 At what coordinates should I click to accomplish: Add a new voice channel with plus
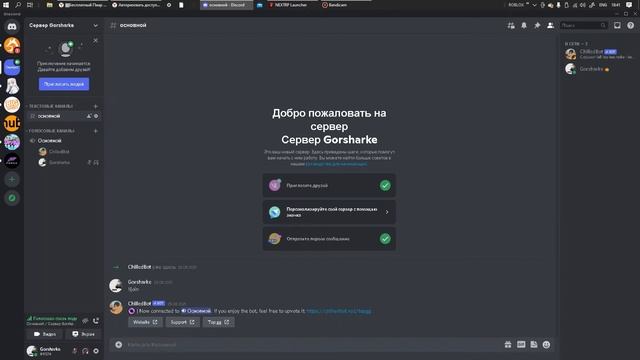coord(96,131)
